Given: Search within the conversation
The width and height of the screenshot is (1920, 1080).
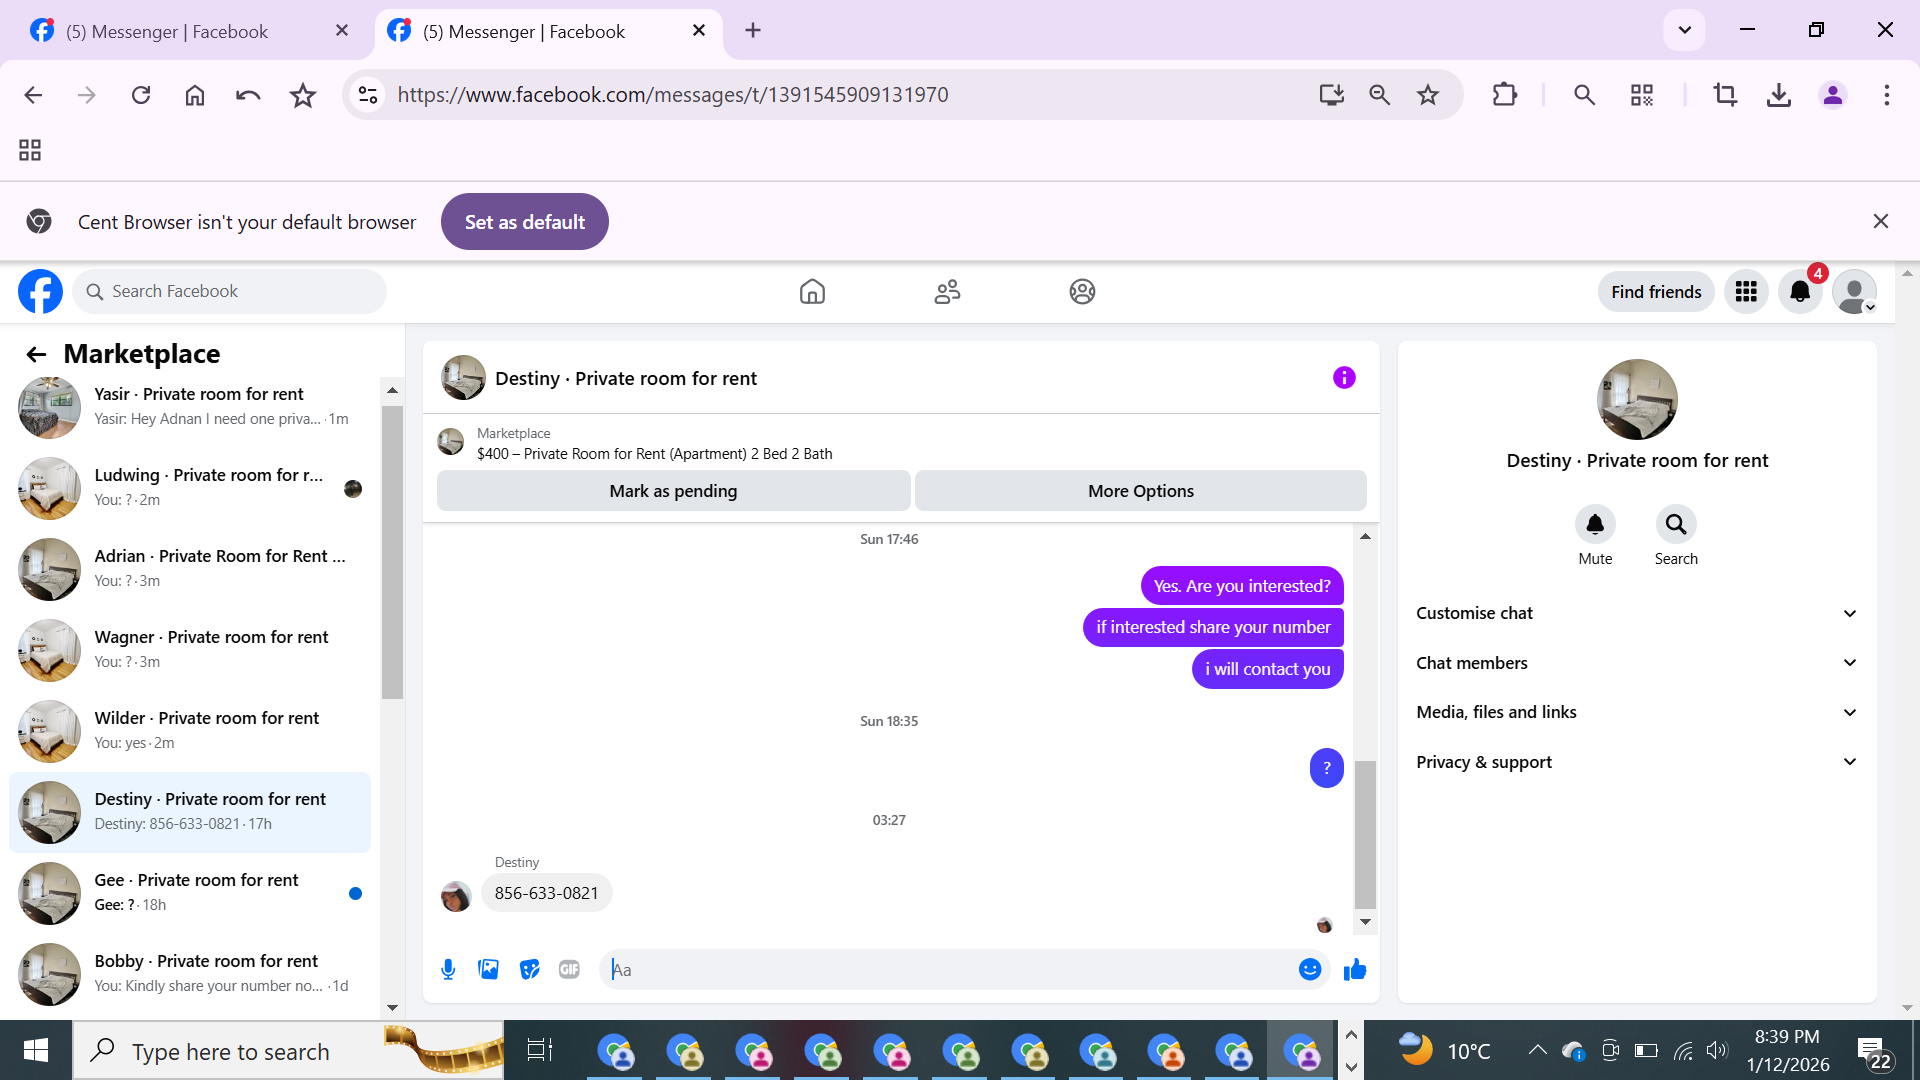Looking at the screenshot, I should 1676,524.
